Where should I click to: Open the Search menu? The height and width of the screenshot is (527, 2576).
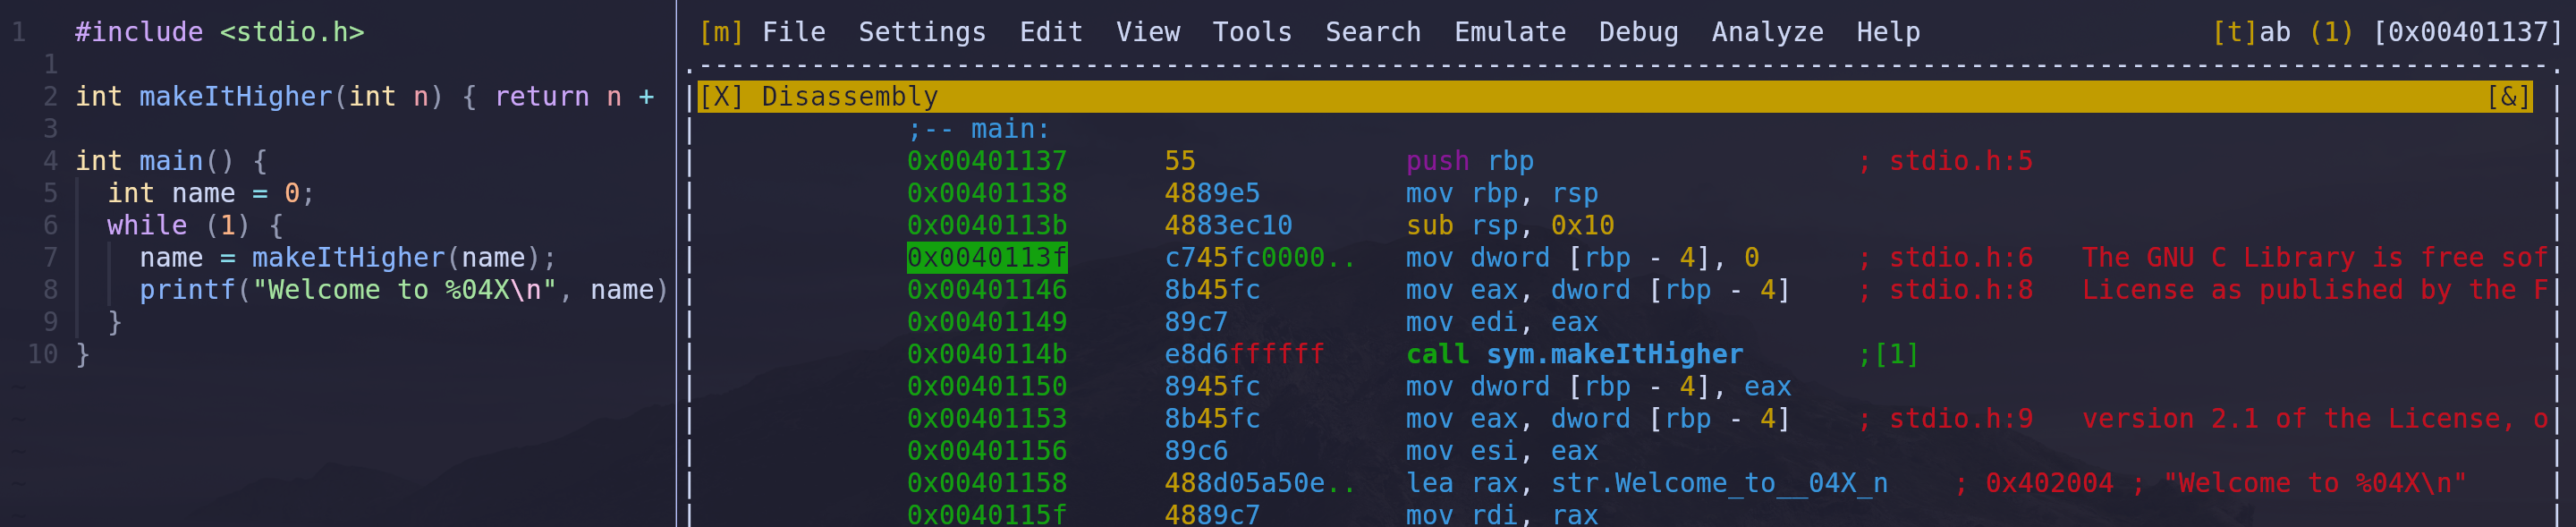pos(1372,32)
